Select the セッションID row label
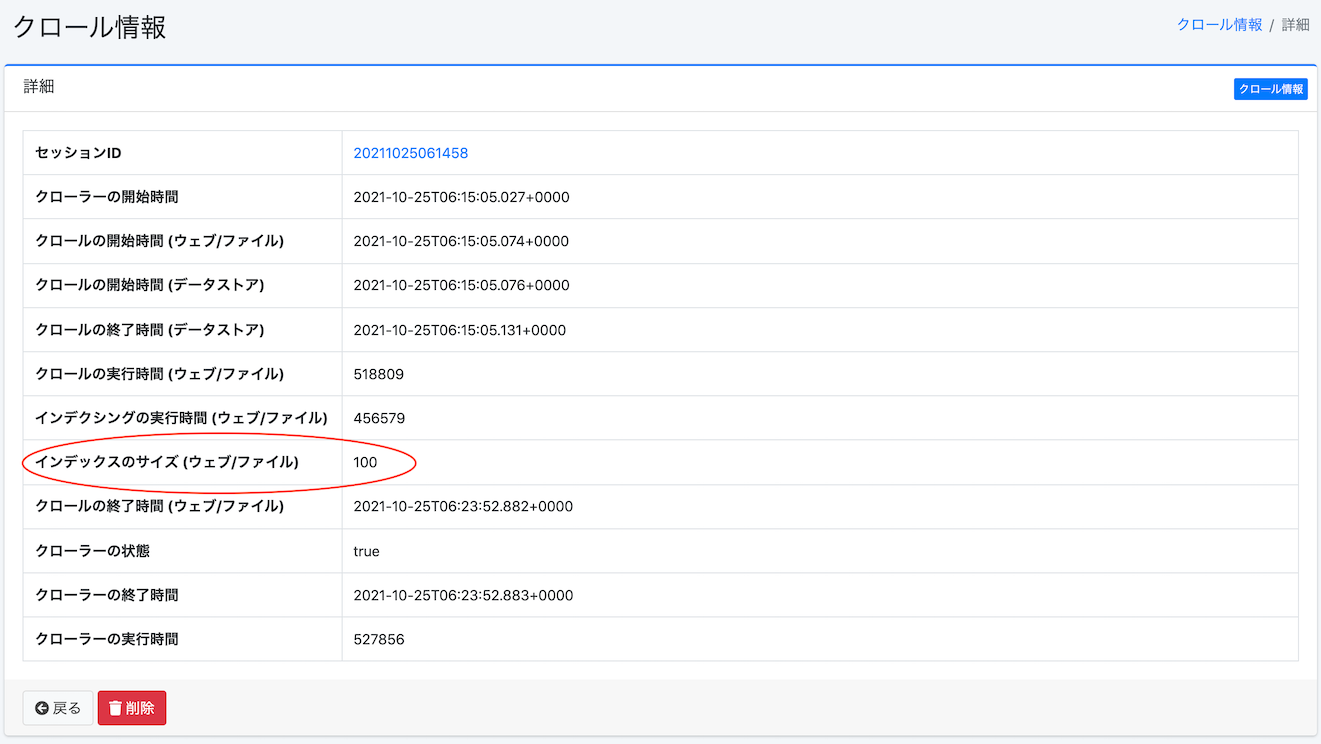Screen dimensions: 1321x744 [x=78, y=153]
